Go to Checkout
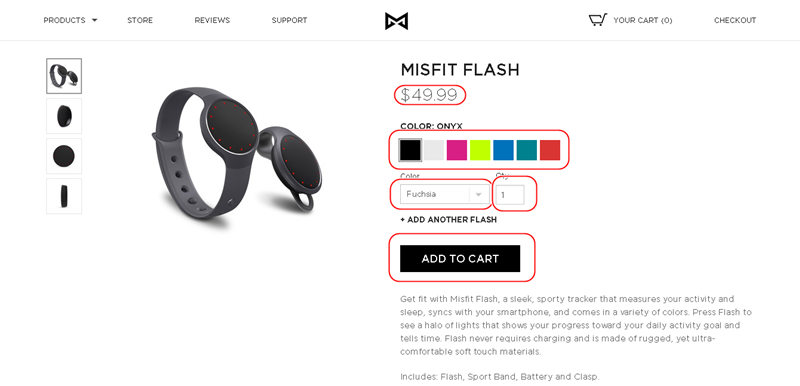 click(735, 20)
